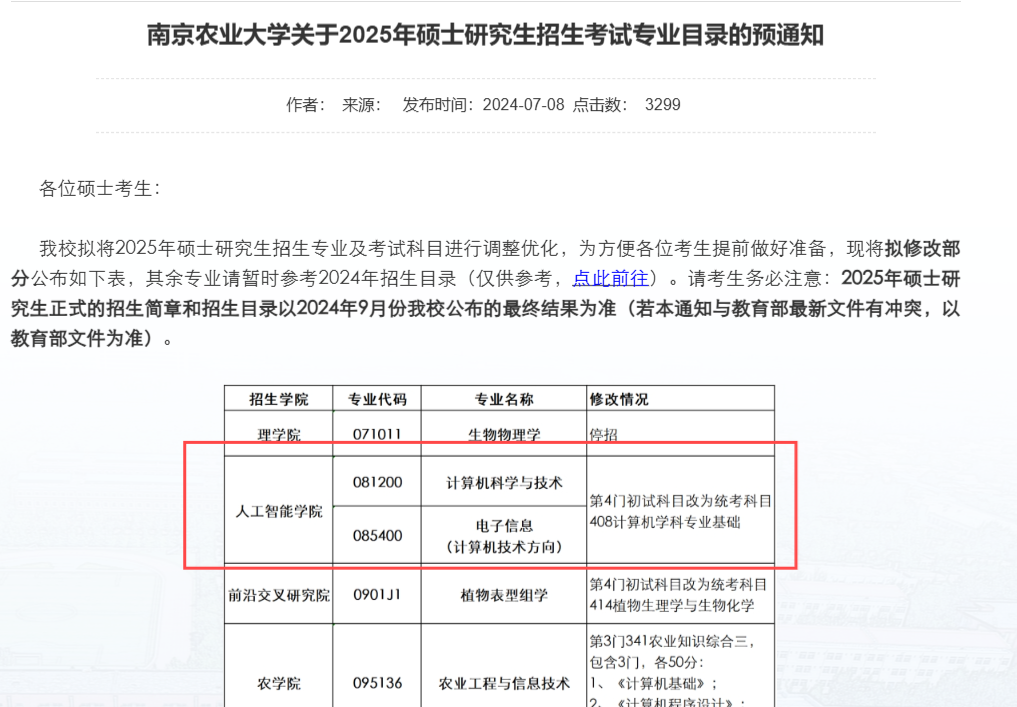Click the 408计算机学科专业基础 text

pyautogui.click(x=665, y=522)
